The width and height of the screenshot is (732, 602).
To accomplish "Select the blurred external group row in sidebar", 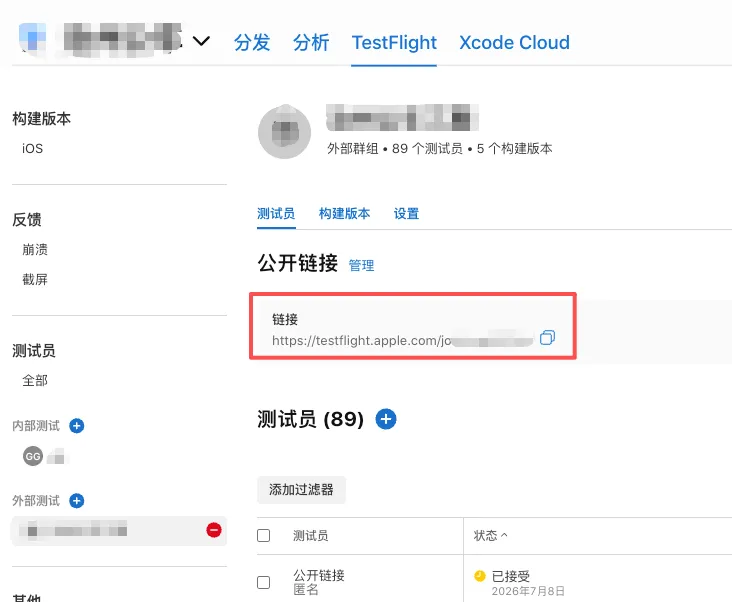I will 119,531.
